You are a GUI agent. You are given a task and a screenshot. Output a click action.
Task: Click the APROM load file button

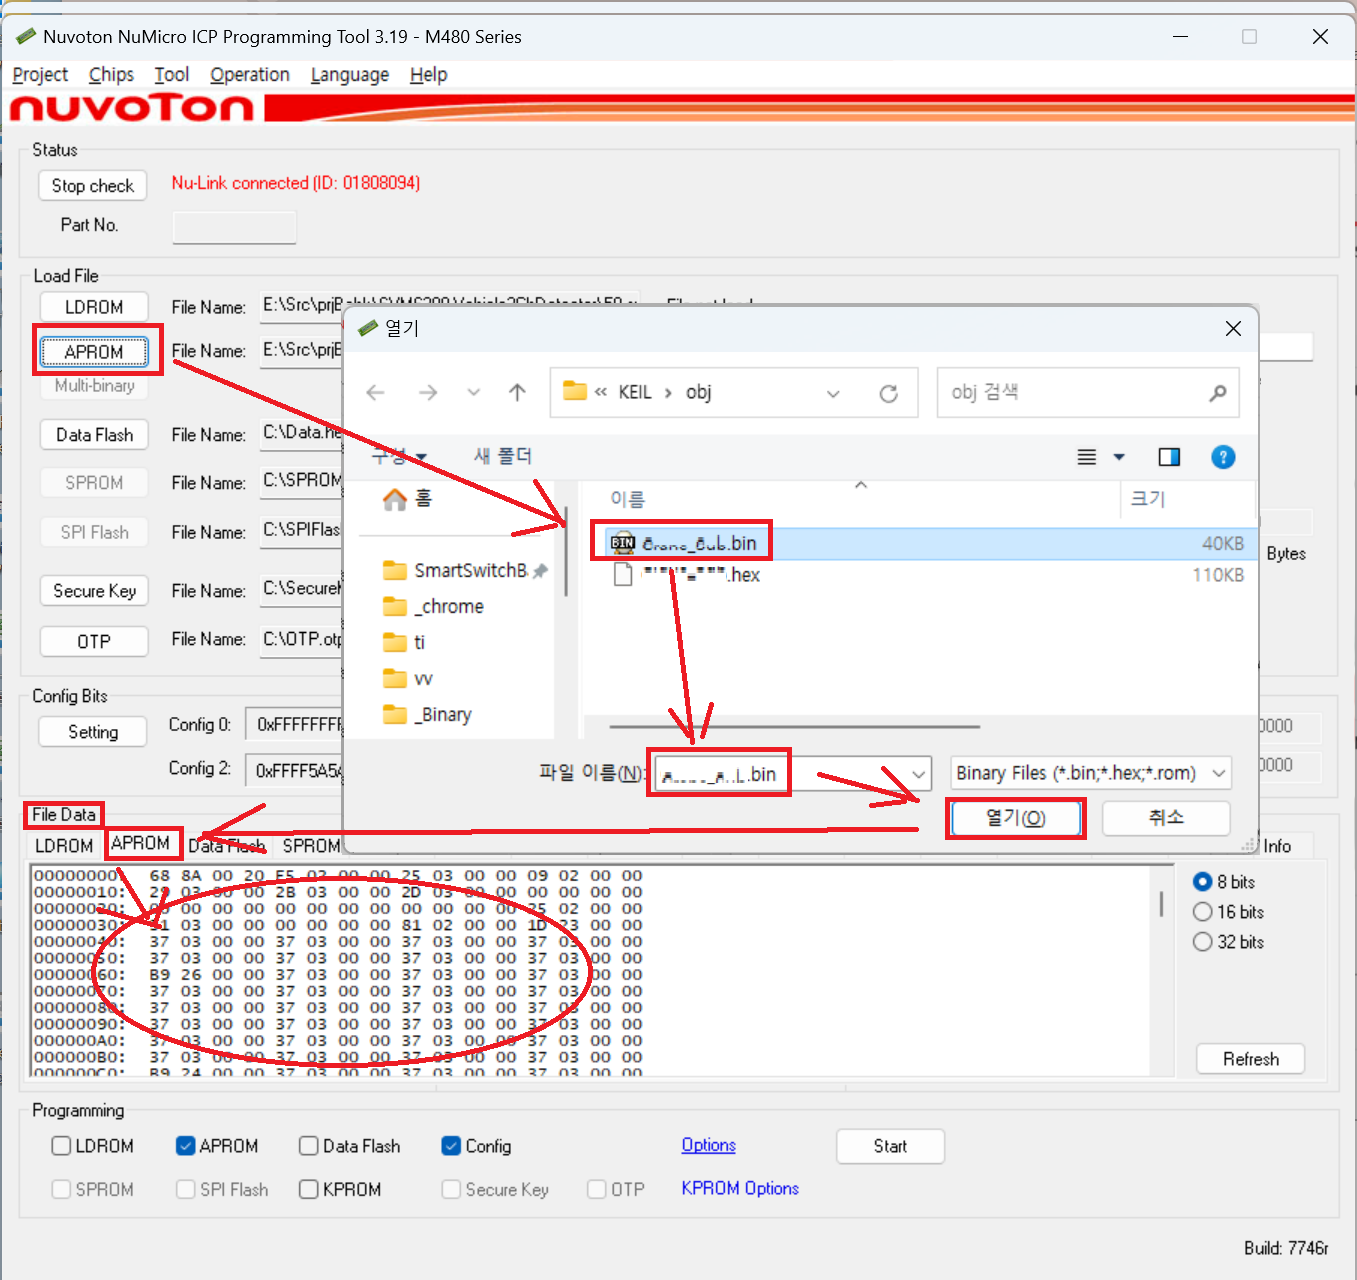[x=94, y=352]
